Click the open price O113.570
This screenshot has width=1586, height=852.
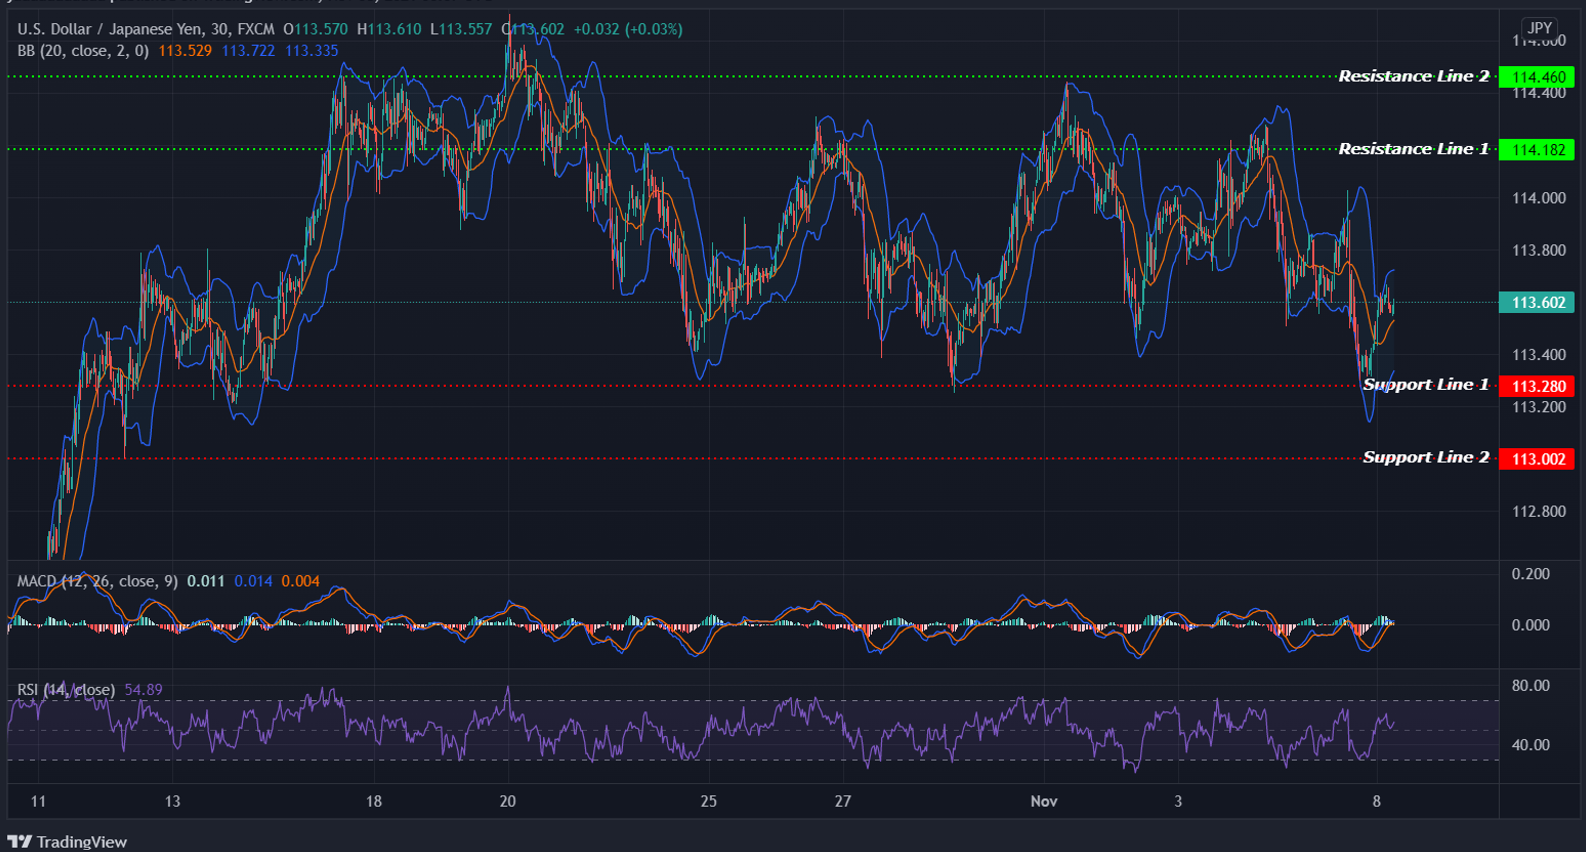315,29
